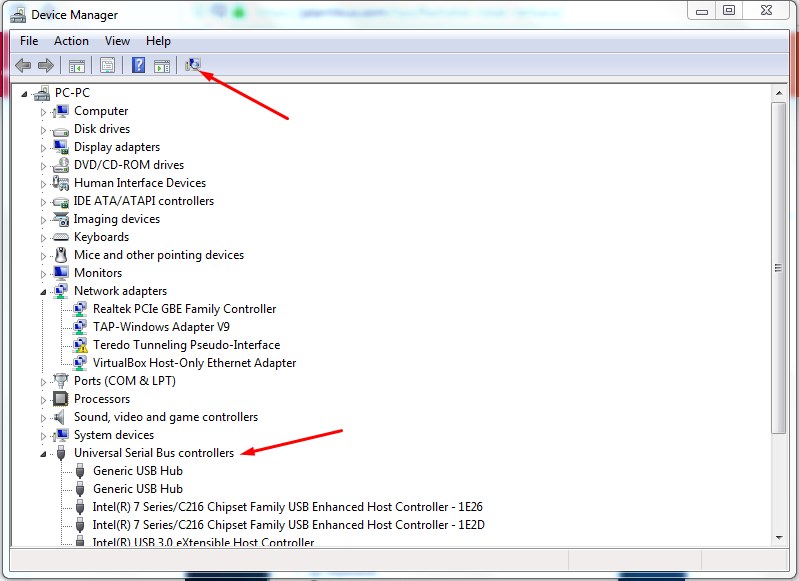
Task: Click the Show/Hide Action Pane toolbar icon
Action: 162,66
